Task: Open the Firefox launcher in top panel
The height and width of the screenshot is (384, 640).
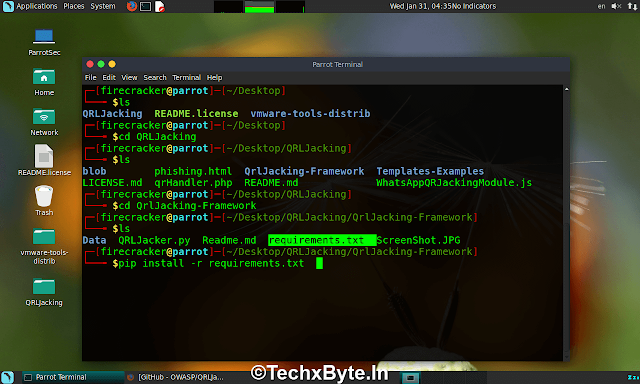Action: [x=131, y=6]
